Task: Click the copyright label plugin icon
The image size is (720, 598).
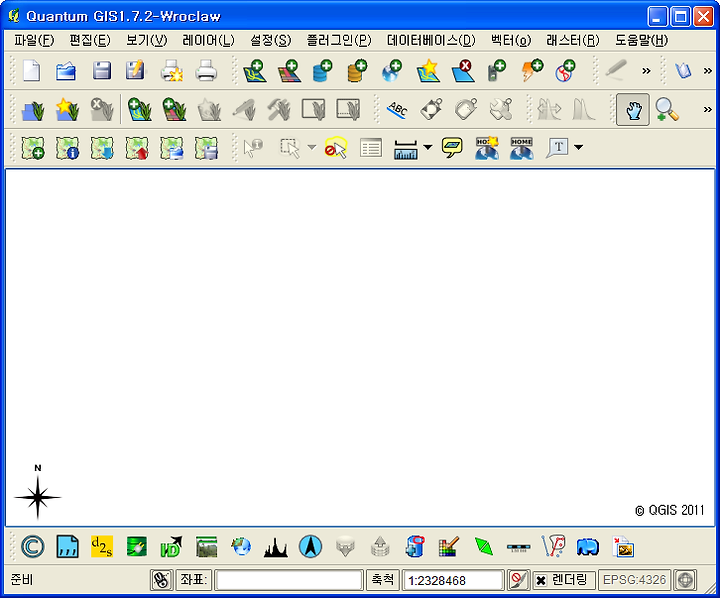Action: click(x=33, y=547)
